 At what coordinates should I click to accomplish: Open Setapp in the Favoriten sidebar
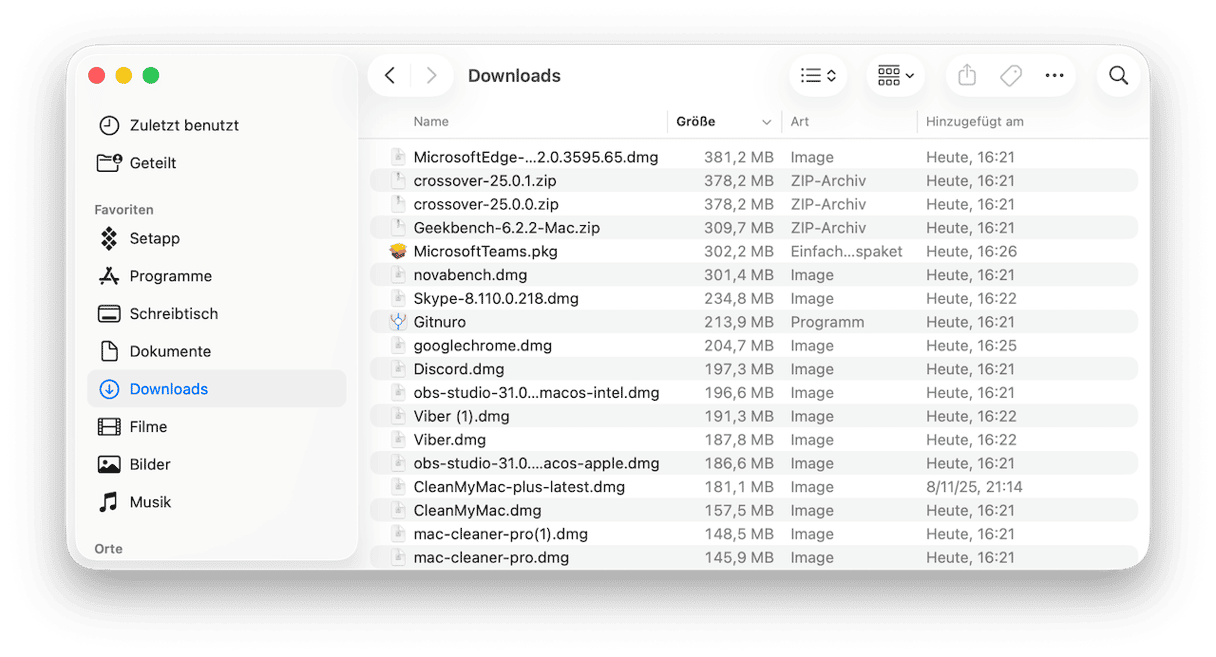tap(154, 239)
